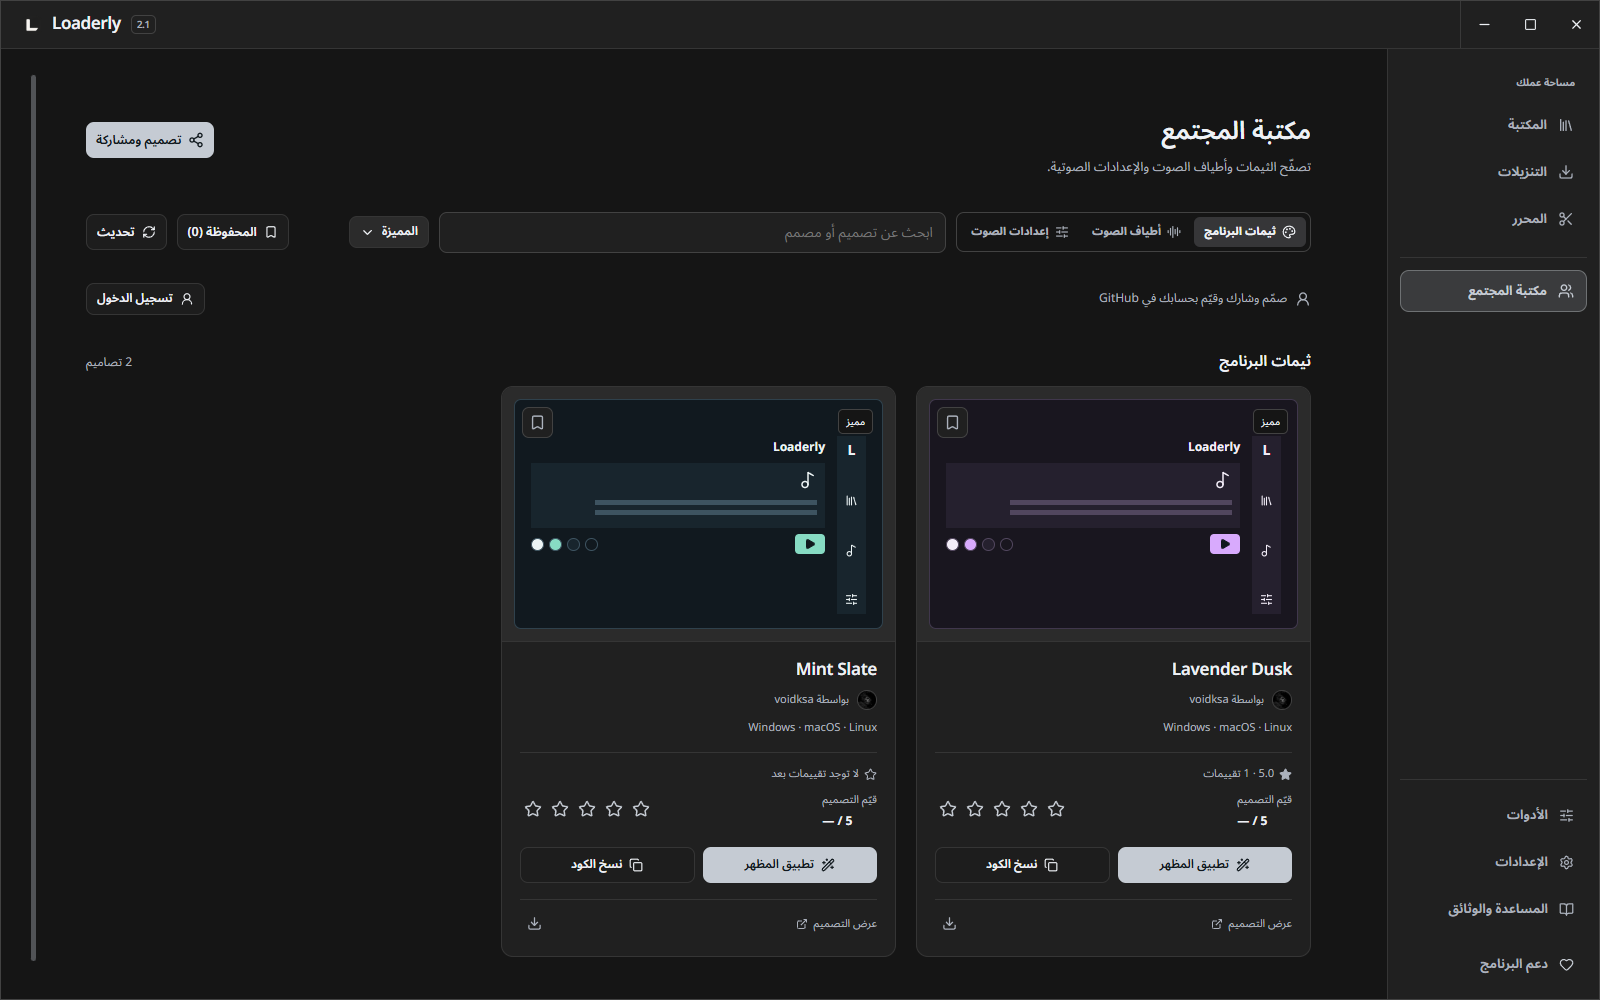Viewport: 1600px width, 1000px height.
Task: Click Lavender Dusk filled rating star
Action: pos(1285,774)
